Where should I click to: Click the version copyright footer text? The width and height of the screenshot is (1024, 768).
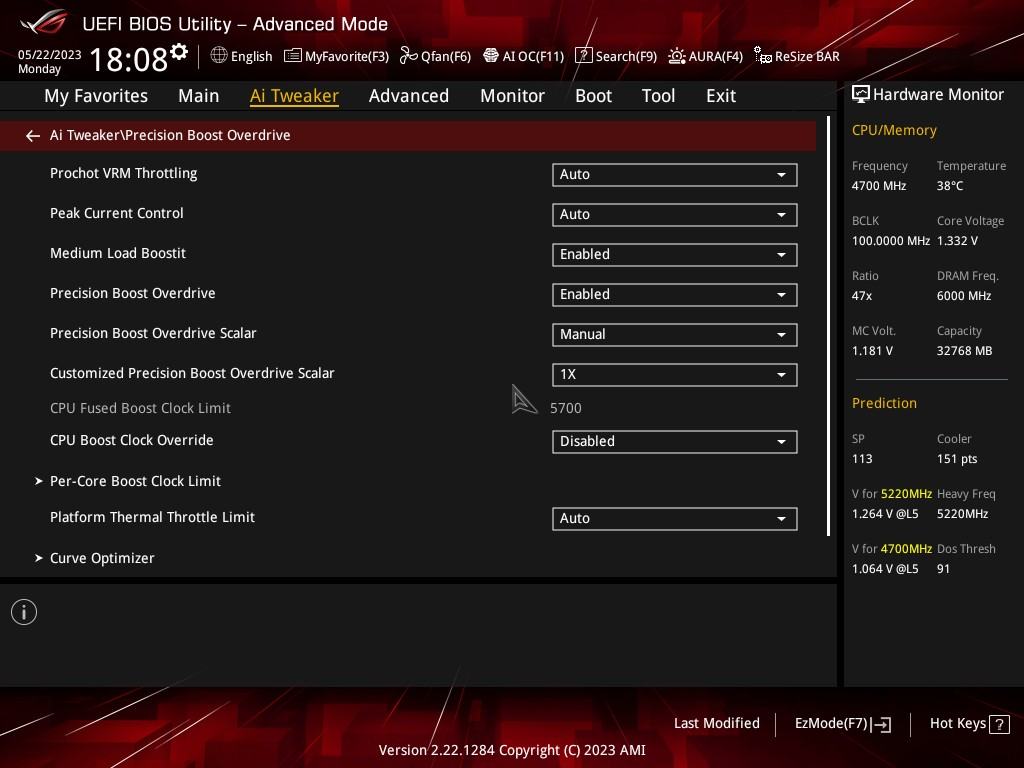[512, 750]
